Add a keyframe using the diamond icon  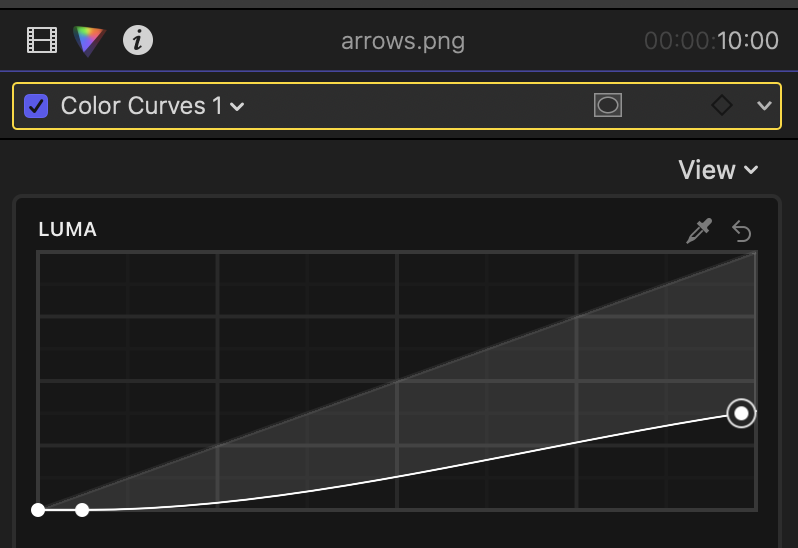coord(722,105)
